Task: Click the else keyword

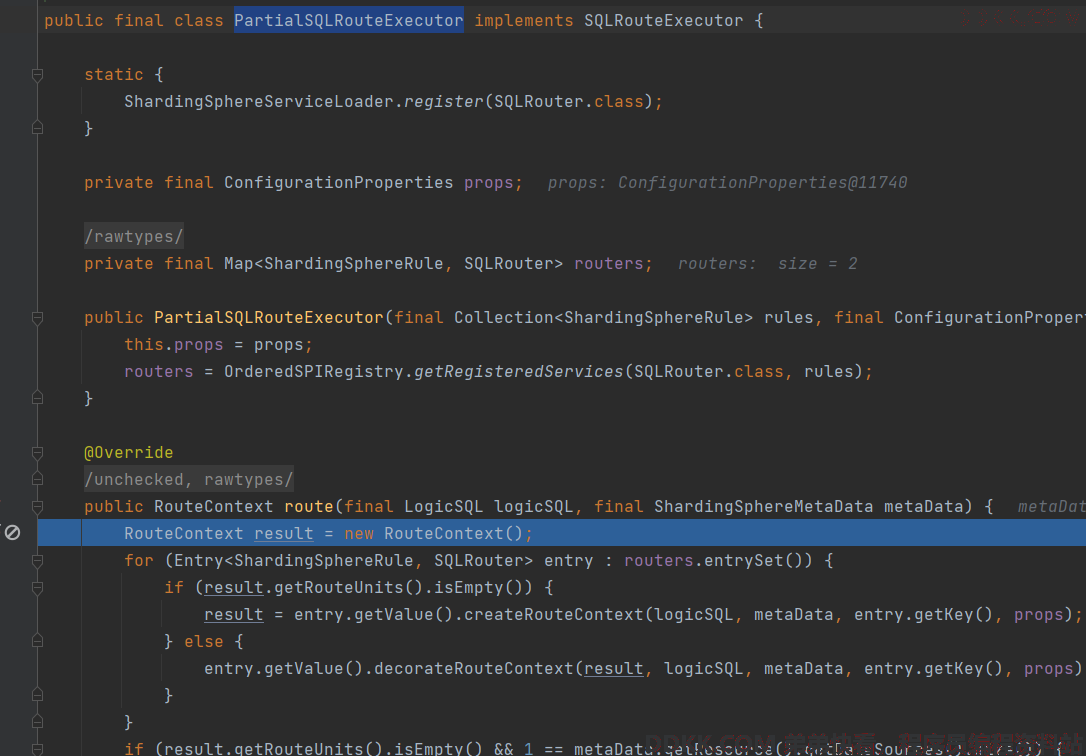Action: pyautogui.click(x=204, y=642)
